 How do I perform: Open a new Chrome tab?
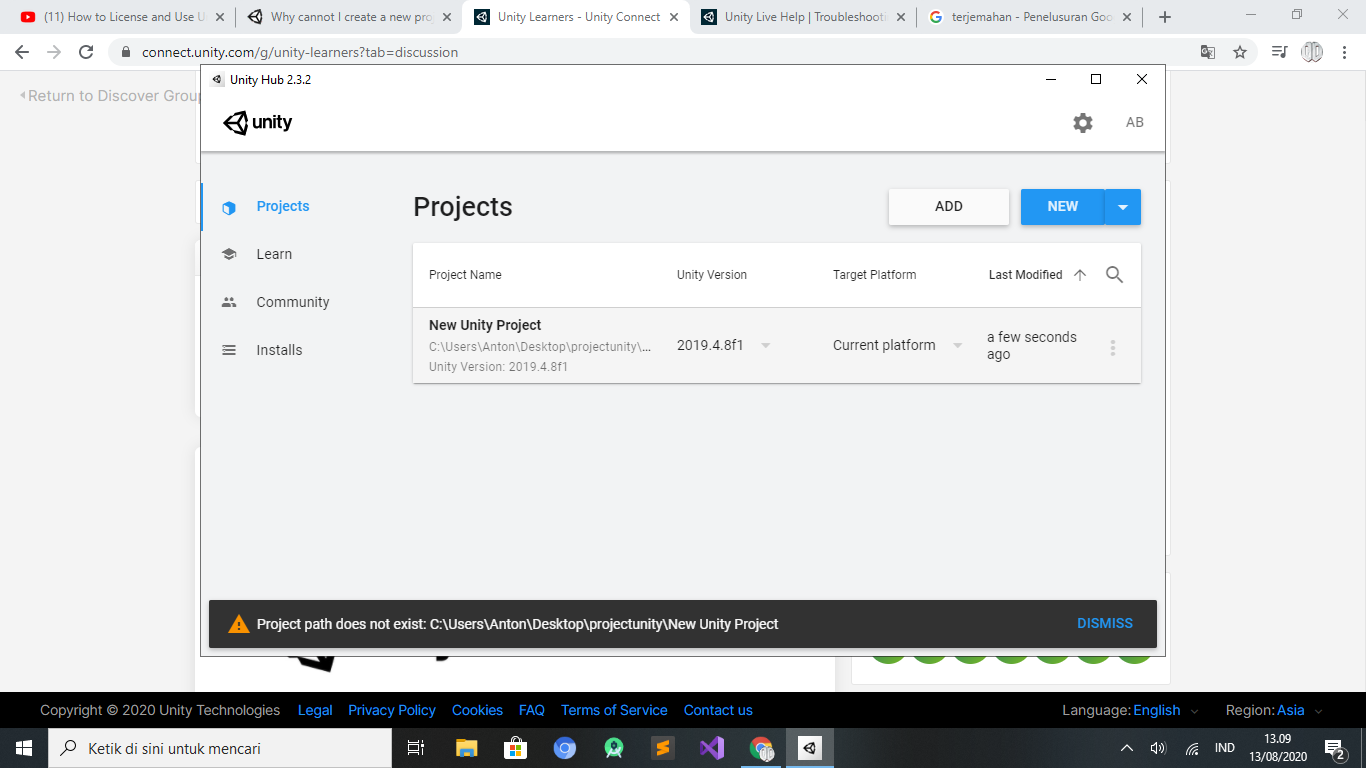1165,17
